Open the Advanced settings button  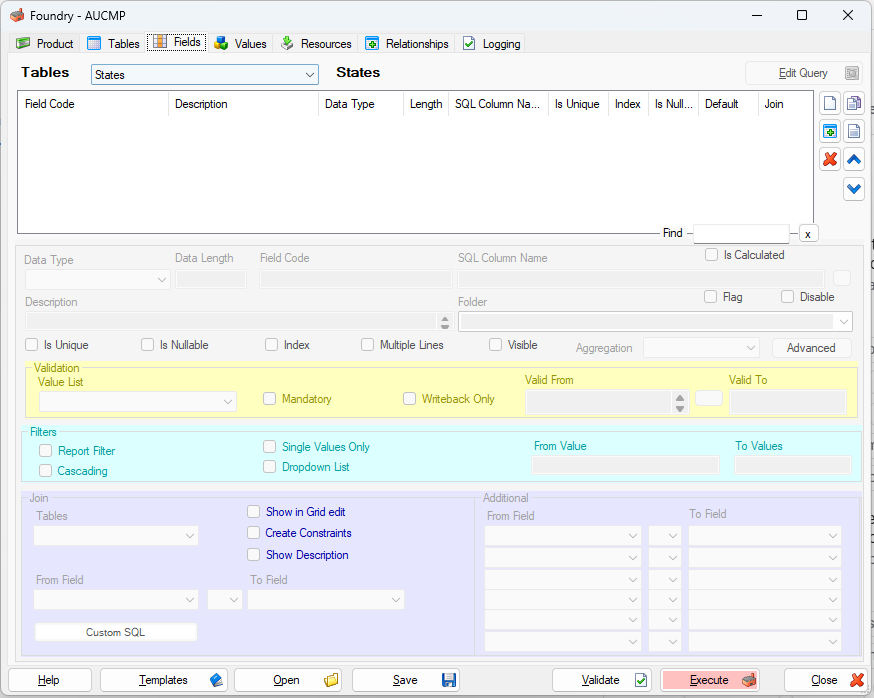coord(812,348)
